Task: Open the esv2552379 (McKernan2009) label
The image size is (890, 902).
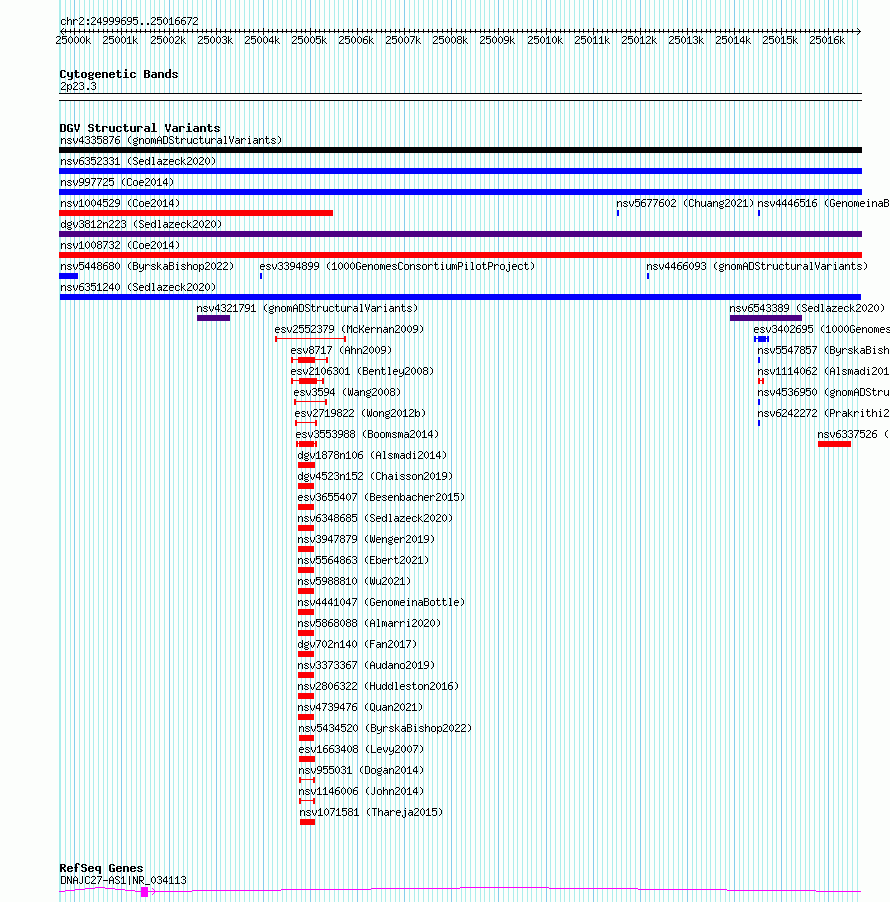Action: click(349, 329)
